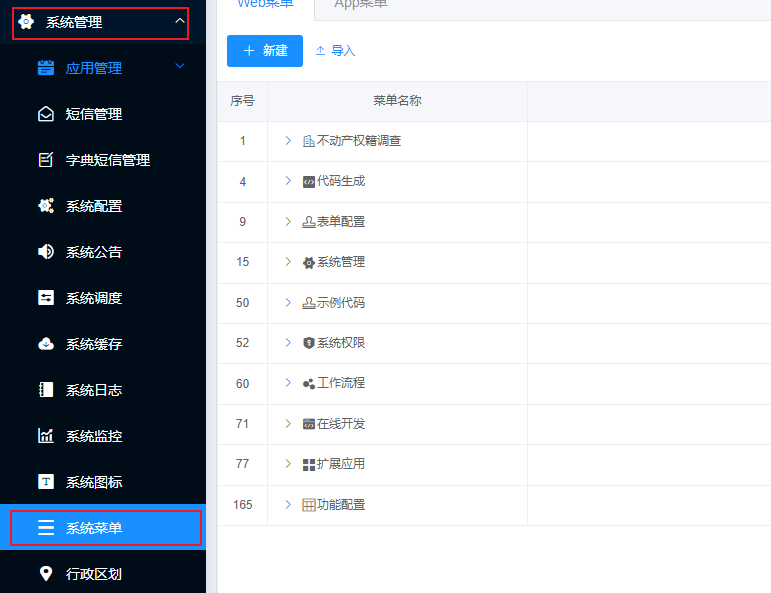Viewport: 771px width, 593px height.
Task: Click the 系统监控 chart icon
Action: click(46, 436)
